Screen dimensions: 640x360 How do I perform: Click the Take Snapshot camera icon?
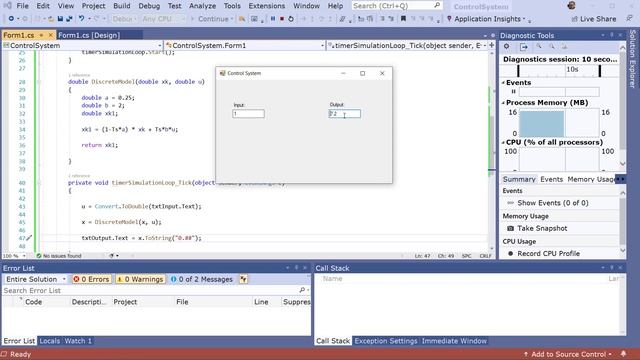(510, 229)
